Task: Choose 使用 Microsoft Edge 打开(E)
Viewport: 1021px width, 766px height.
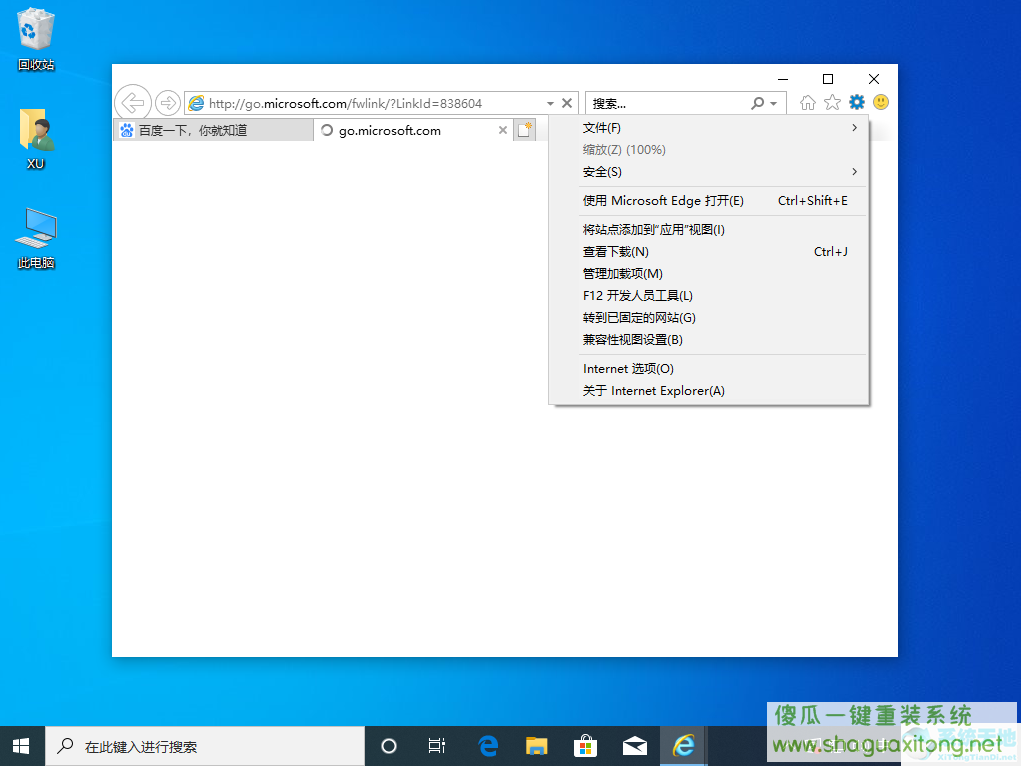Action: (x=709, y=201)
